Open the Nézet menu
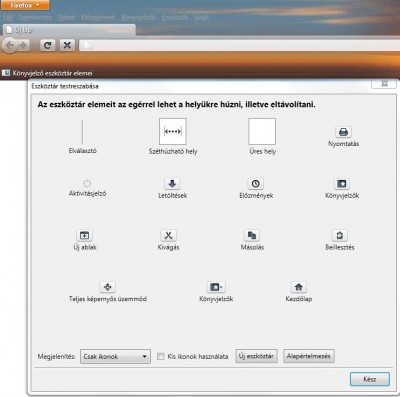The height and width of the screenshot is (397, 400). [x=66, y=17]
